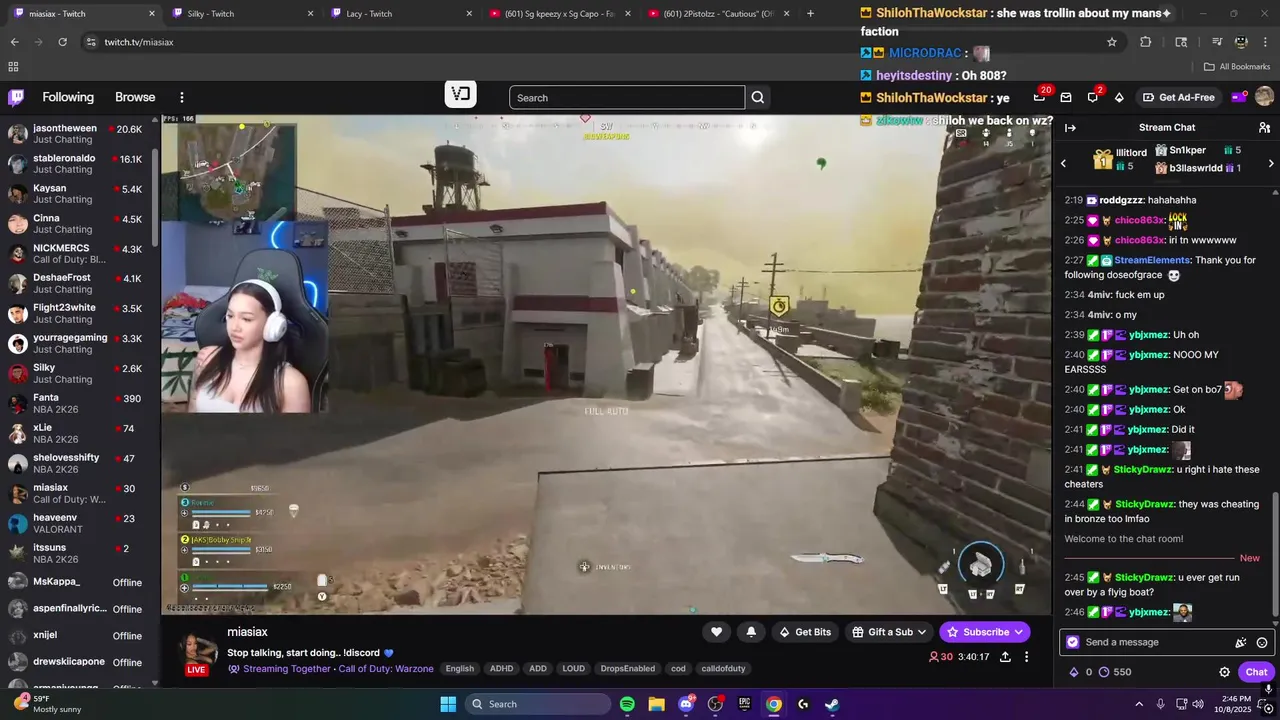Follow the channel with the heart button
The image size is (1280, 720).
coord(716,632)
